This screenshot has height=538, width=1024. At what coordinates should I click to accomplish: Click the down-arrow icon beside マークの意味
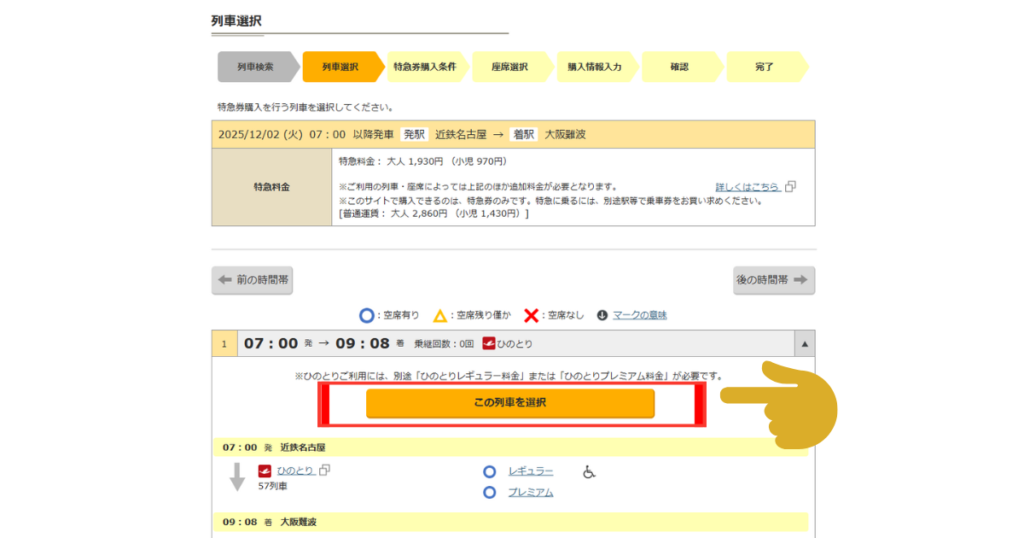(602, 315)
